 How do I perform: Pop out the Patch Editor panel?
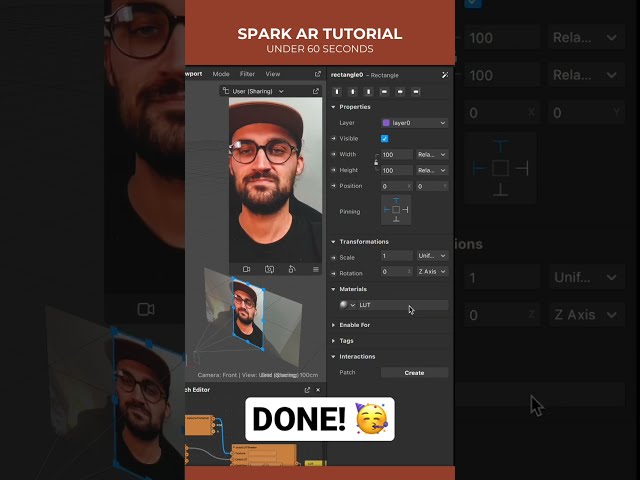pyautogui.click(x=307, y=390)
